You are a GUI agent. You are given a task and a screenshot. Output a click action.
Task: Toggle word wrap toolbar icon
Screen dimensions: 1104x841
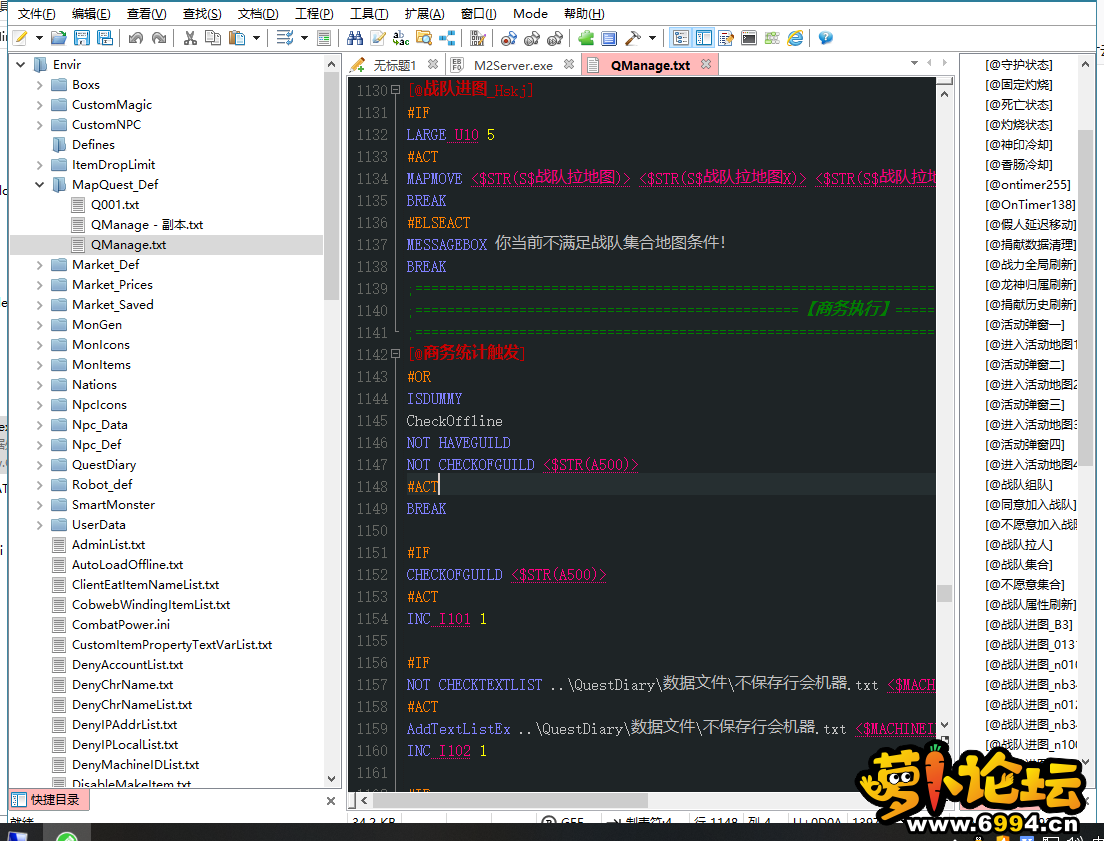(284, 38)
